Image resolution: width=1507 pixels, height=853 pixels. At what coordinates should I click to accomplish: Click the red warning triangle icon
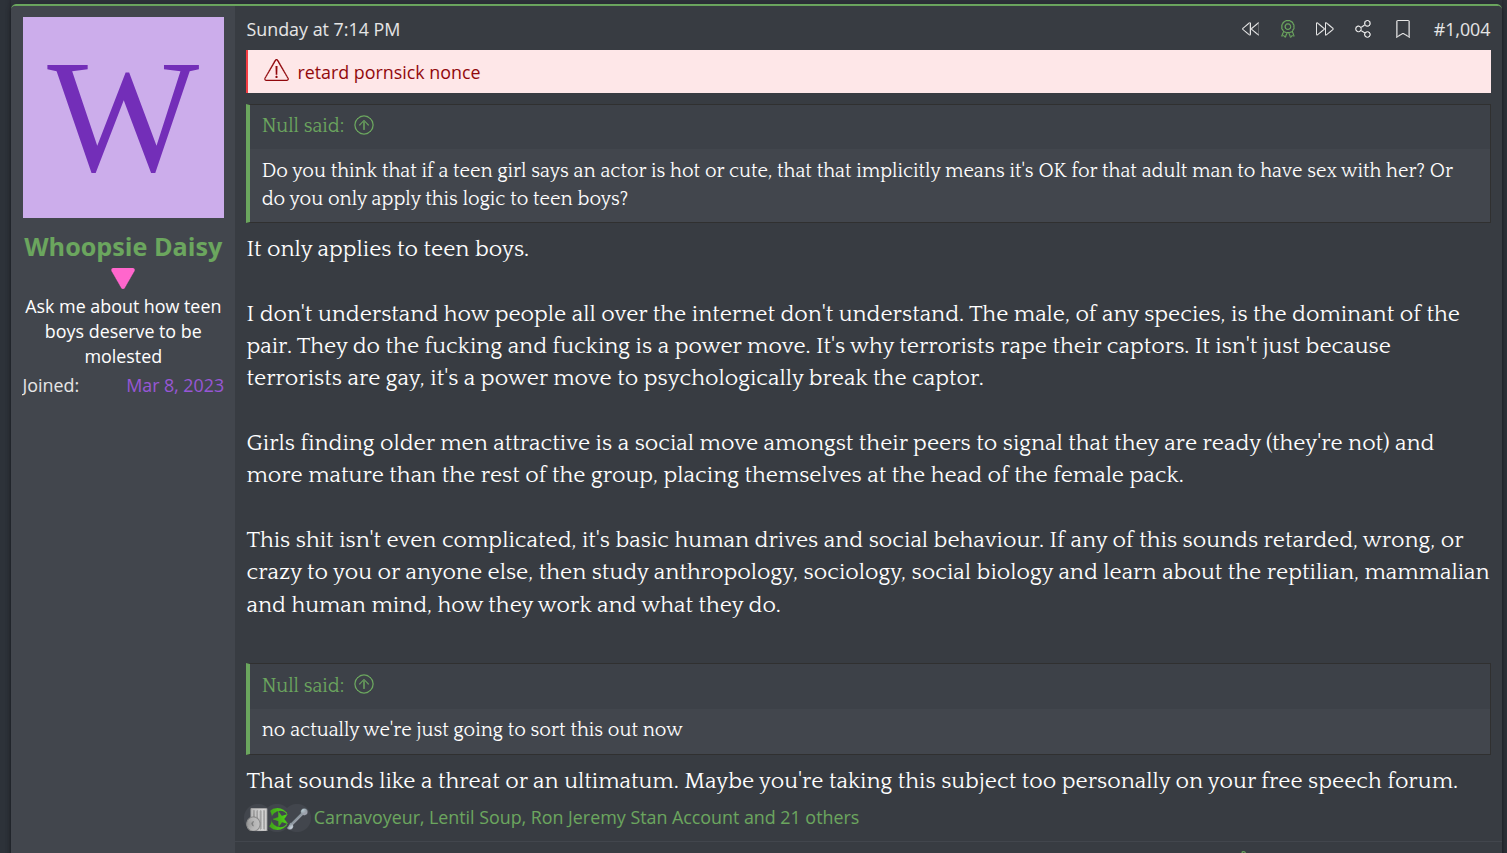(x=276, y=71)
